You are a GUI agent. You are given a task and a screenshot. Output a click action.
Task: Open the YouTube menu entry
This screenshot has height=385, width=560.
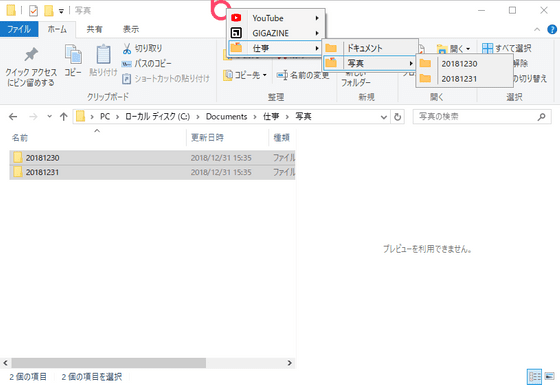[276, 18]
